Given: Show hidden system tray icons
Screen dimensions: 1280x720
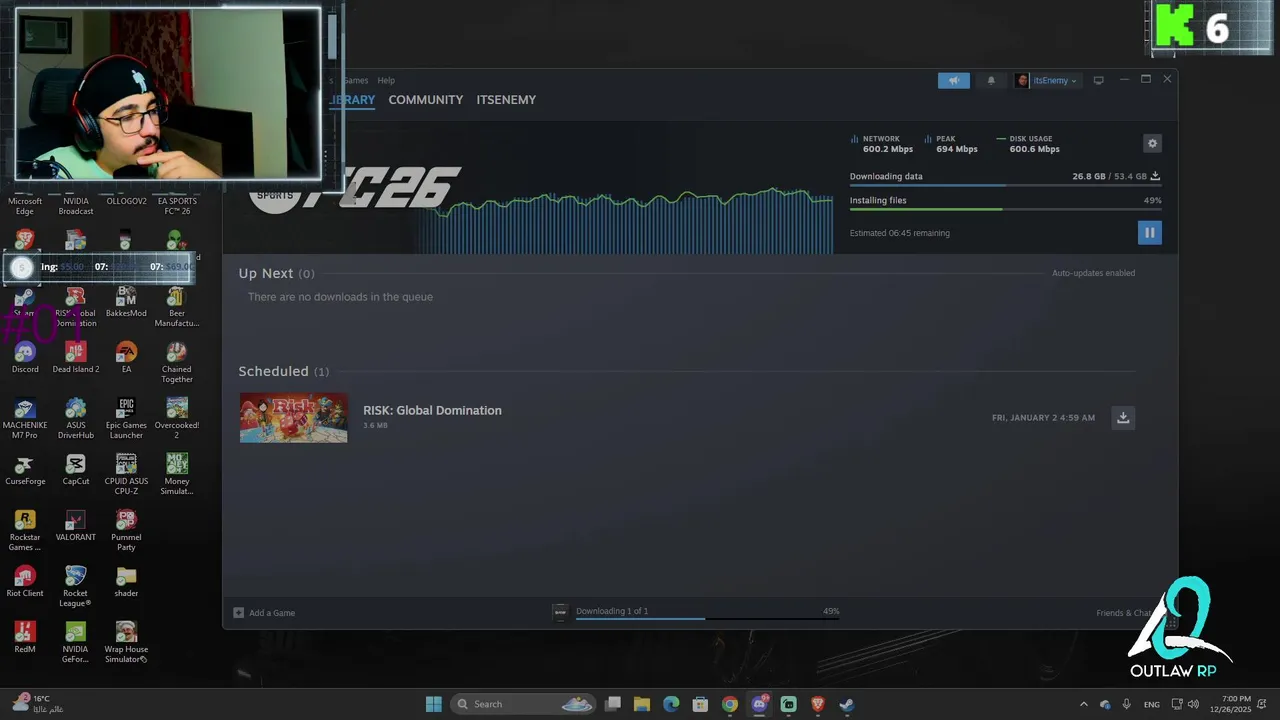Looking at the screenshot, I should click(1083, 704).
